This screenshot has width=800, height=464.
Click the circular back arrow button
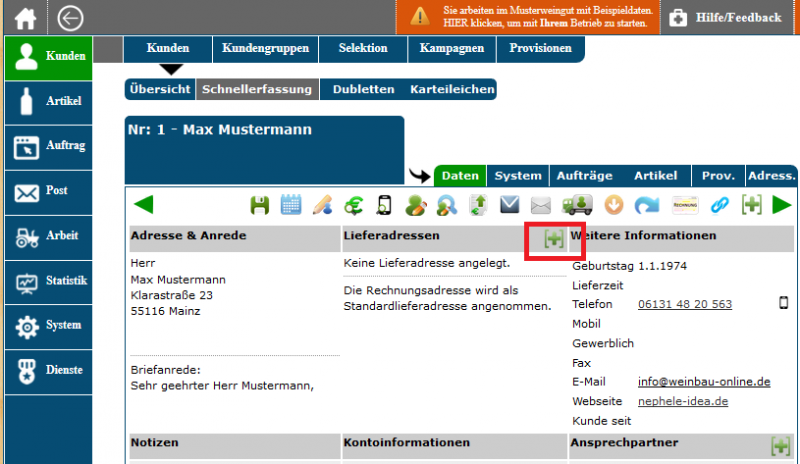(x=71, y=18)
